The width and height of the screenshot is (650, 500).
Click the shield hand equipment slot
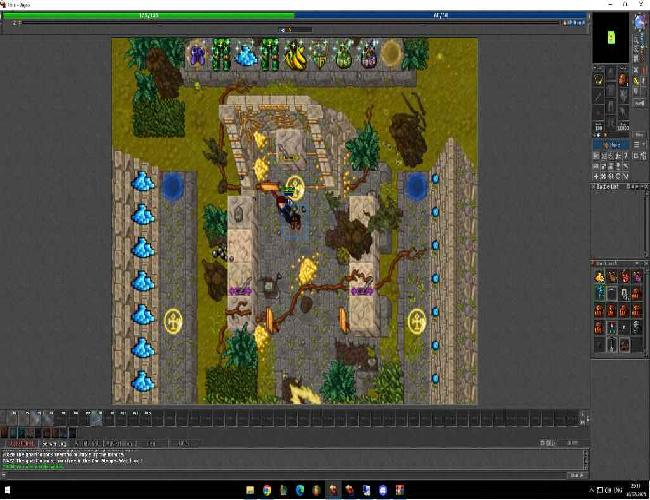coord(623,96)
